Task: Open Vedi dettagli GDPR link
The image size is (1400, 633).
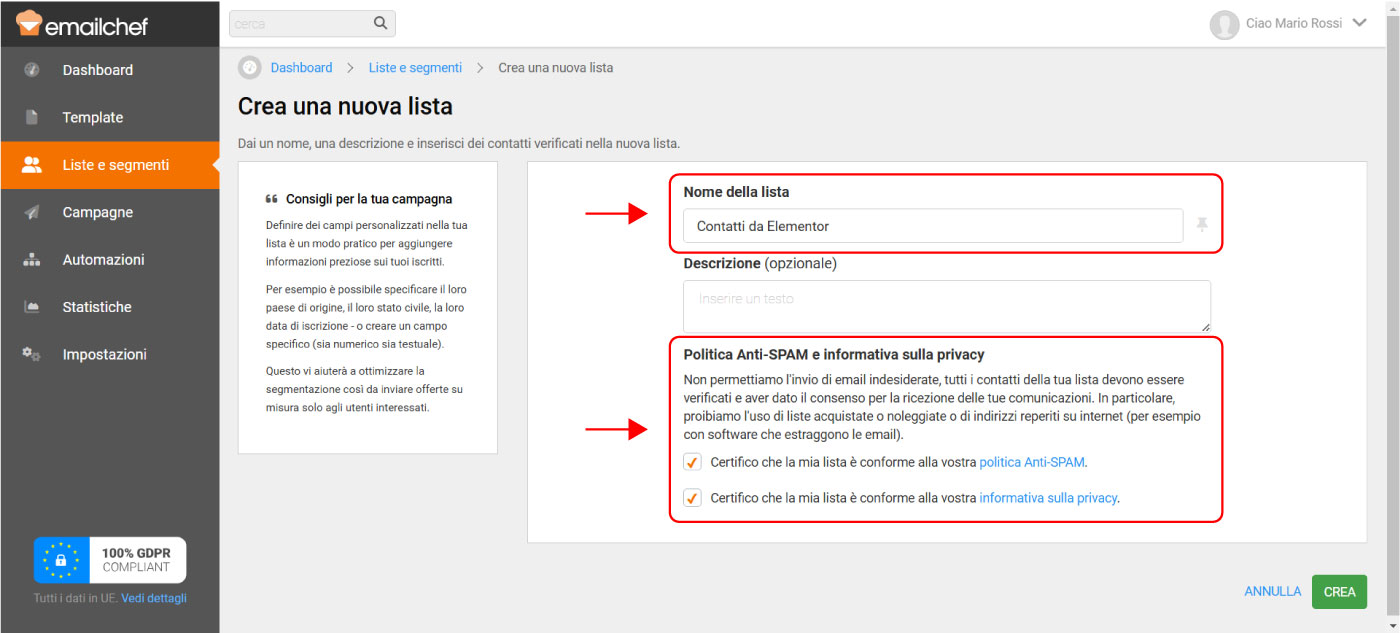Action: click(154, 598)
